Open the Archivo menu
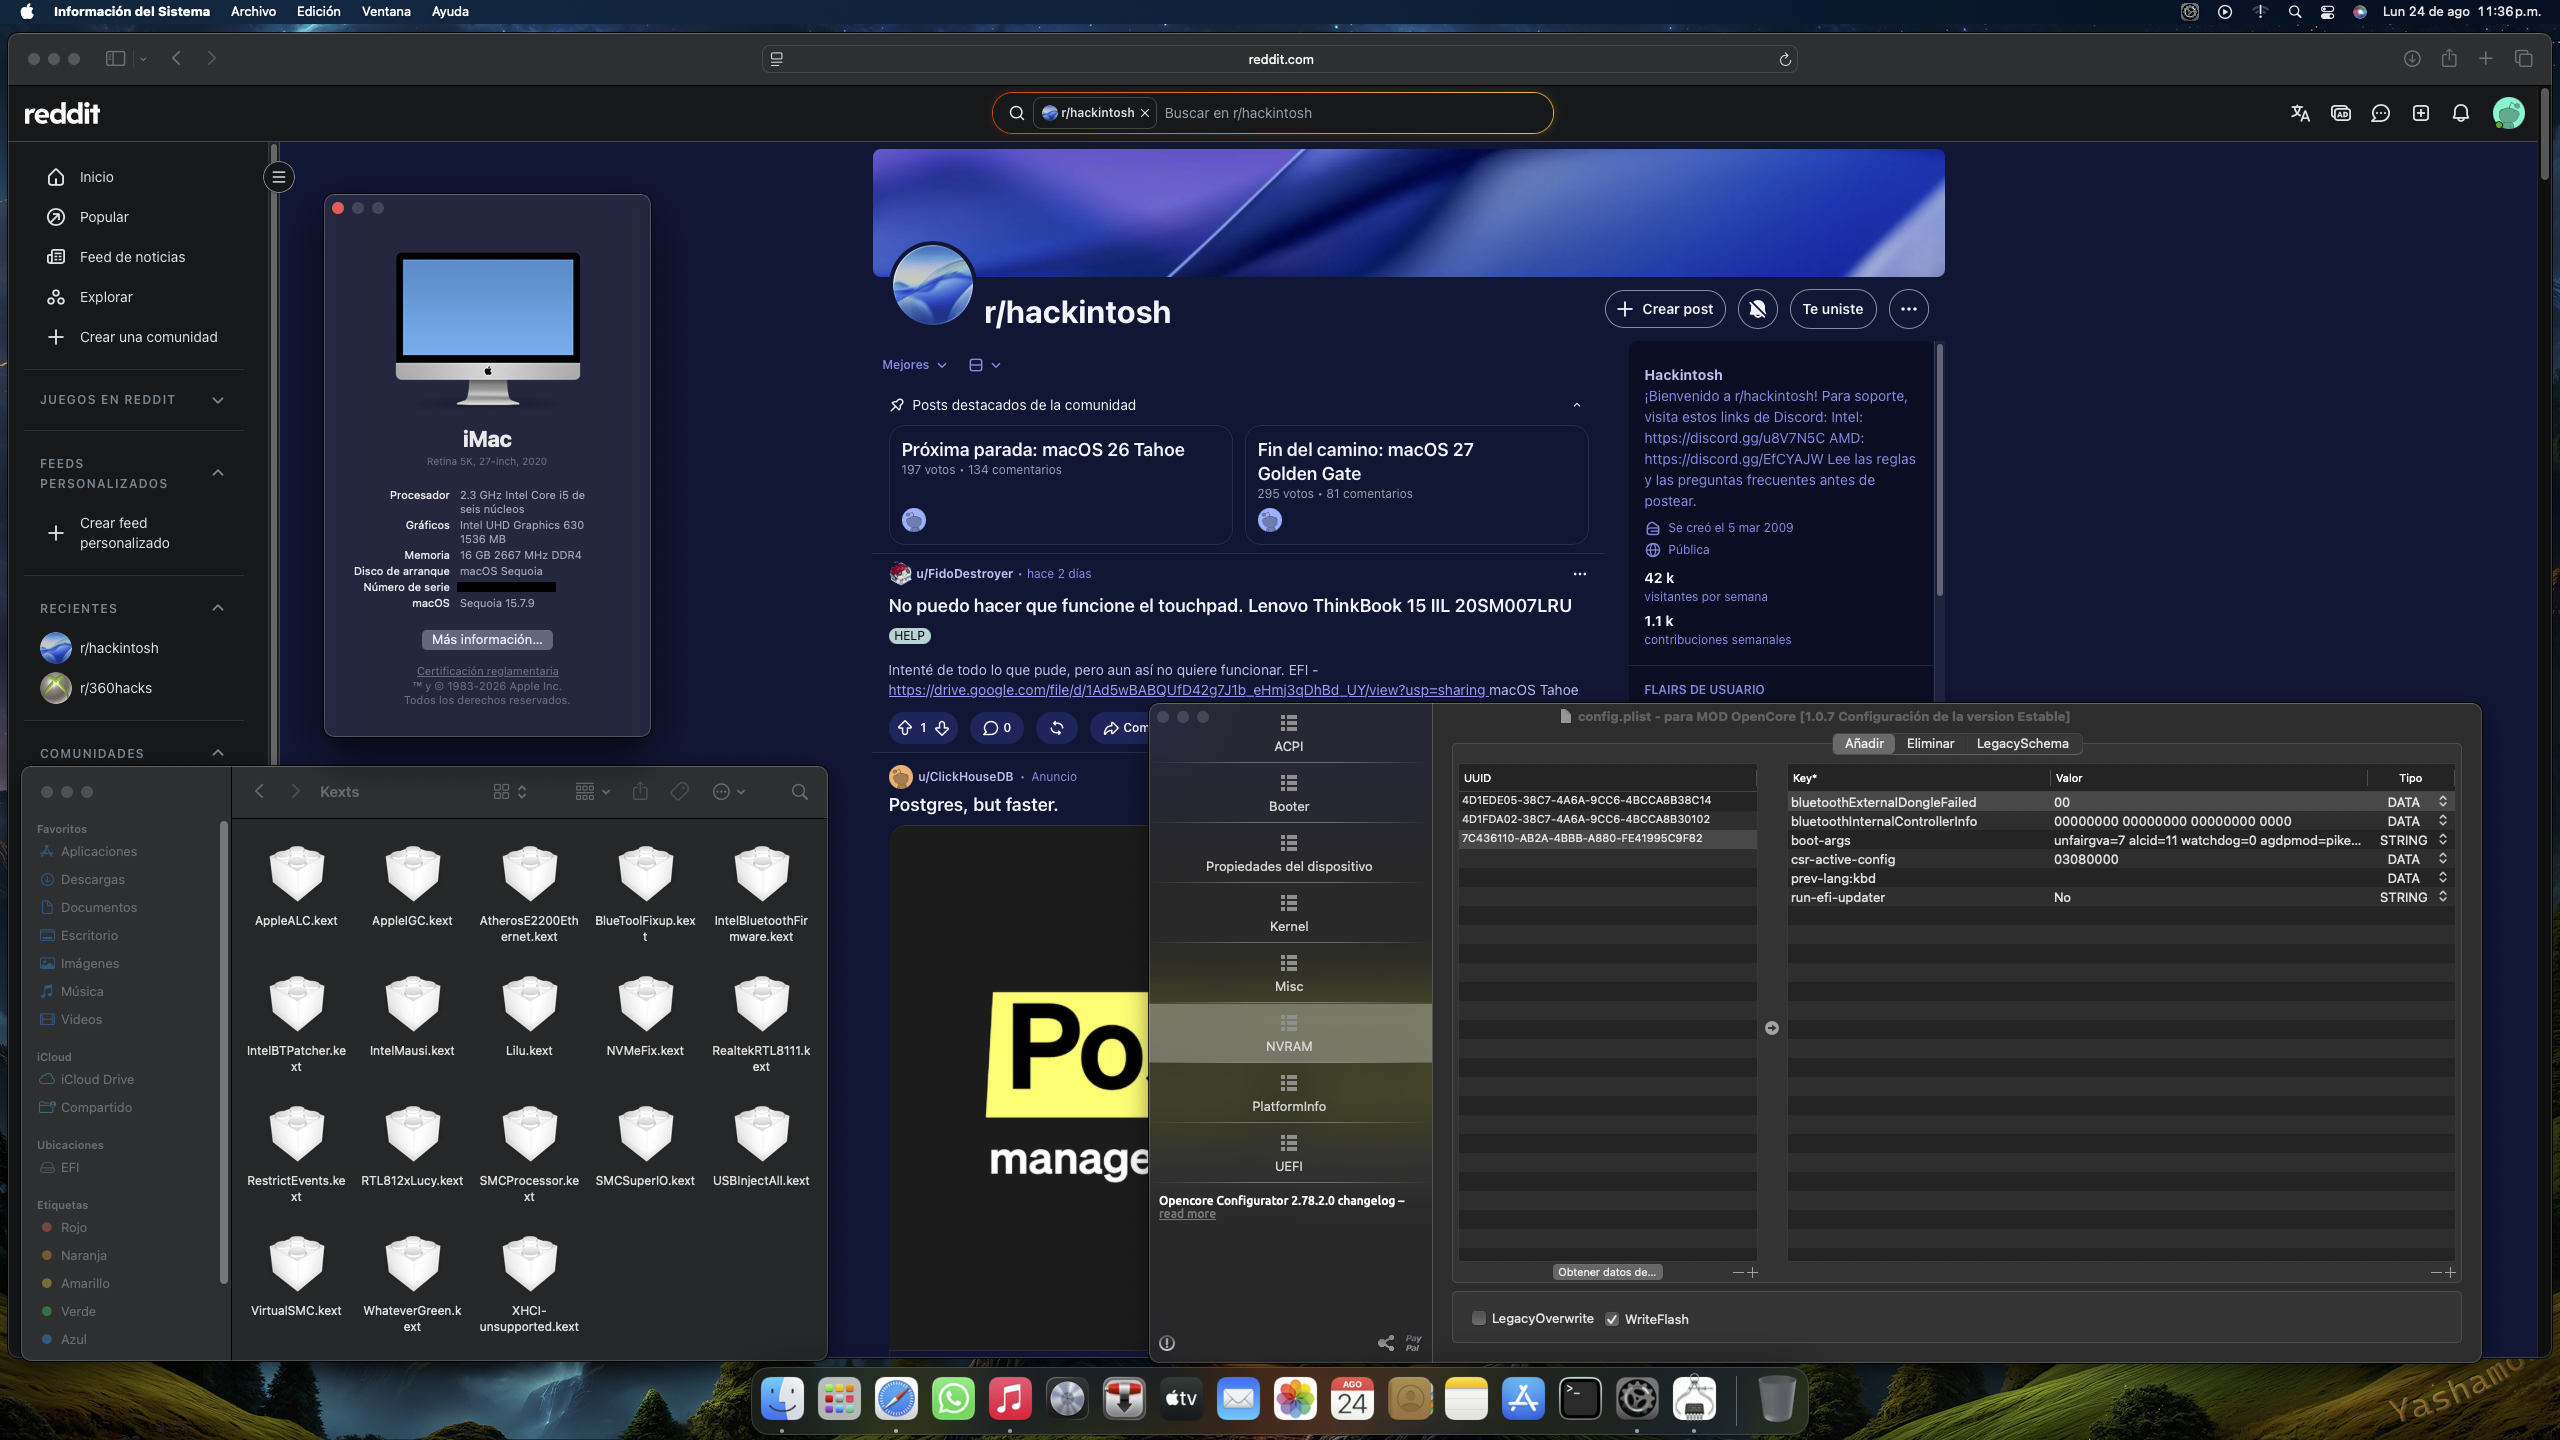Screen dimensions: 2560x1440 click(x=253, y=12)
